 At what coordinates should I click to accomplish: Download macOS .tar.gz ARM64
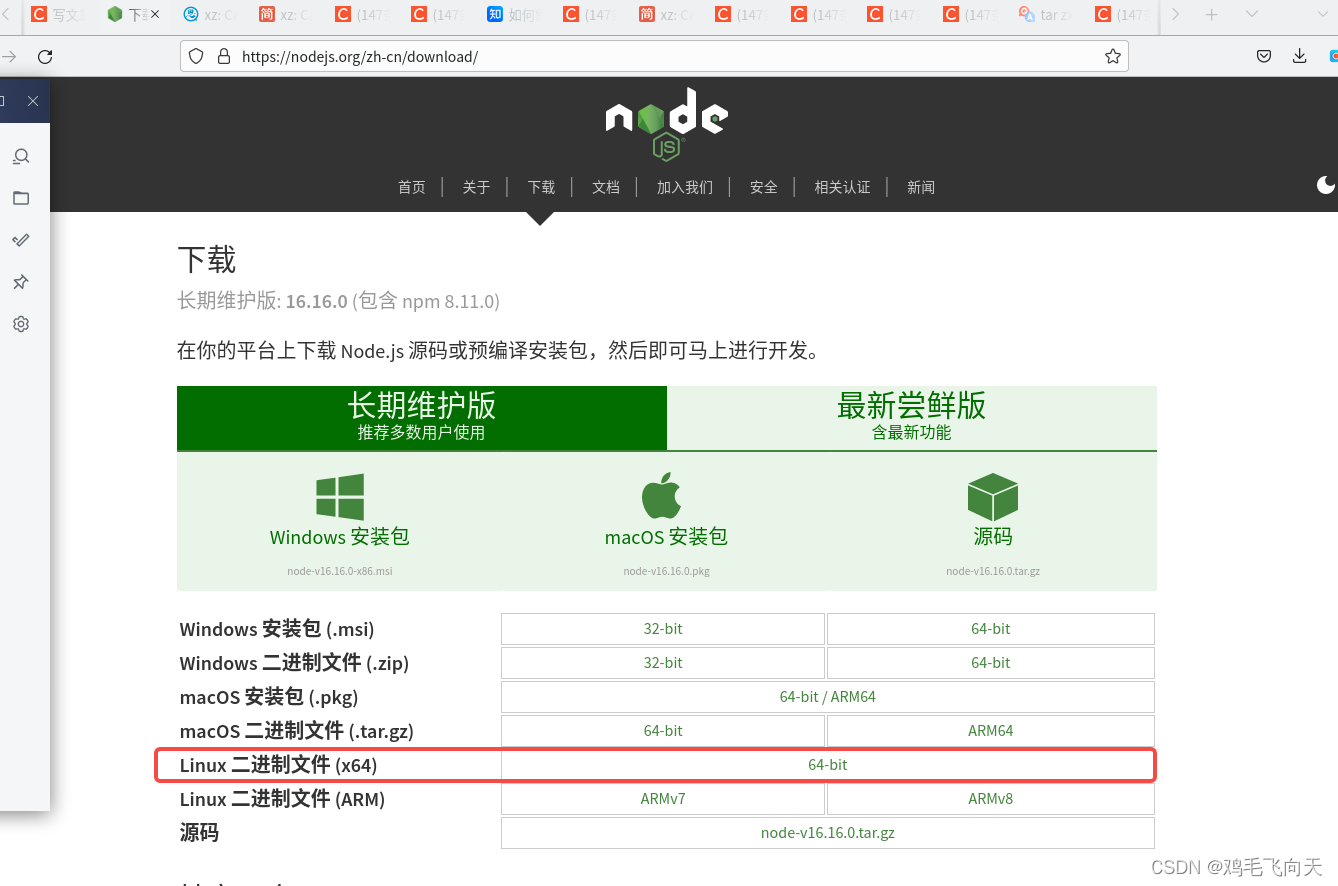pyautogui.click(x=991, y=731)
